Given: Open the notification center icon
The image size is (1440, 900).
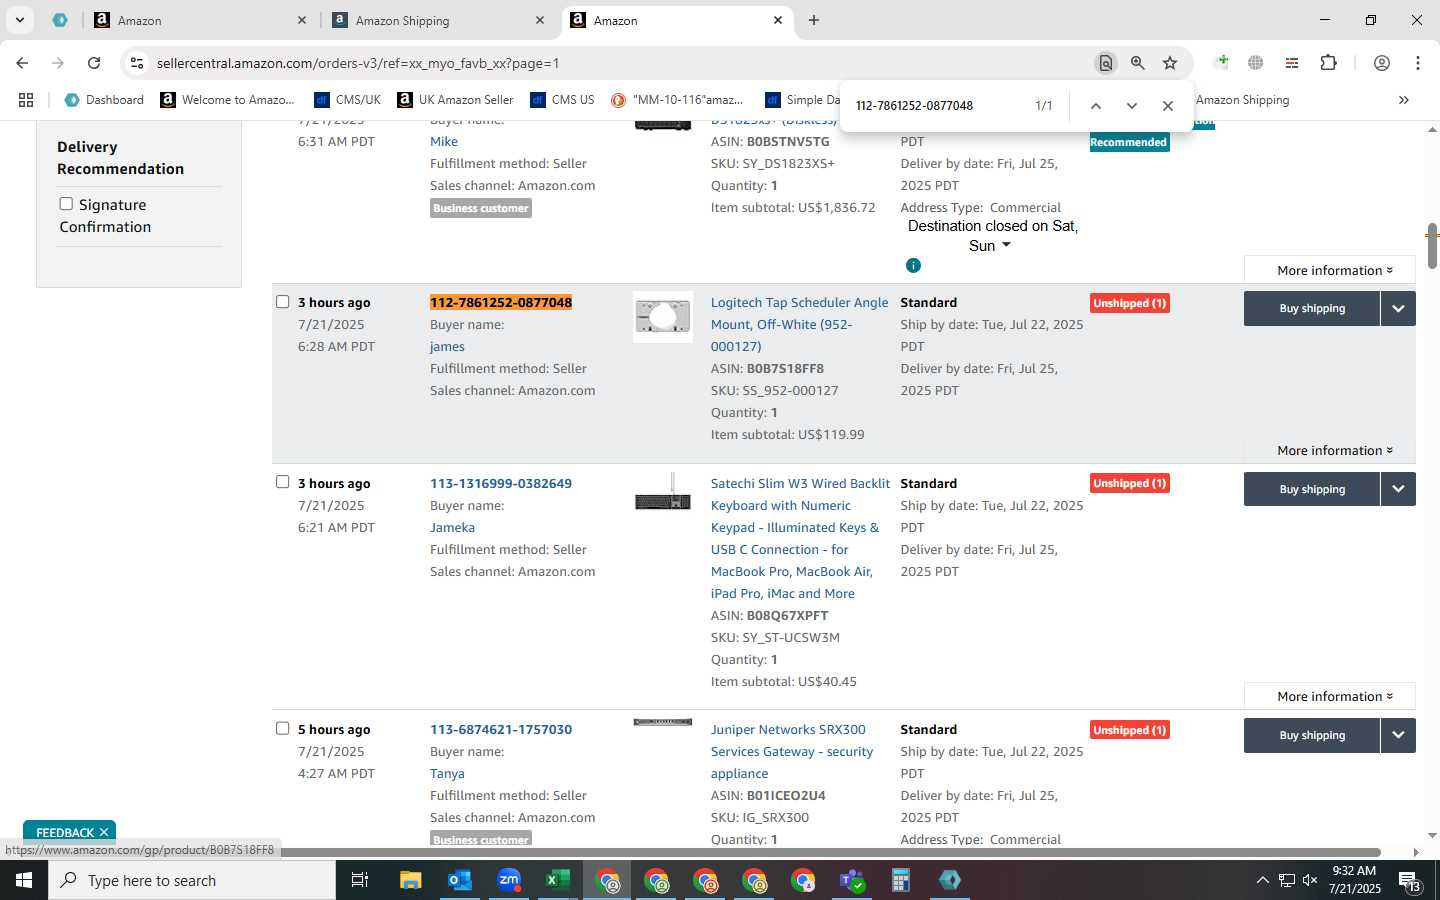Looking at the screenshot, I should coord(1410,880).
